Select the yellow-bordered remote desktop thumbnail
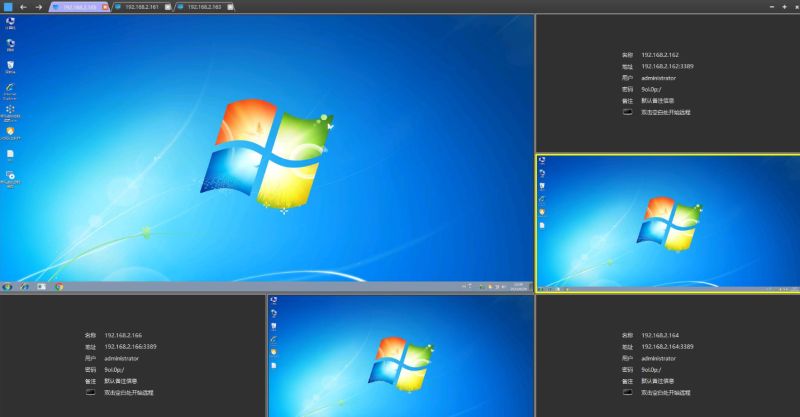Image resolution: width=800 pixels, height=417 pixels. click(x=667, y=223)
